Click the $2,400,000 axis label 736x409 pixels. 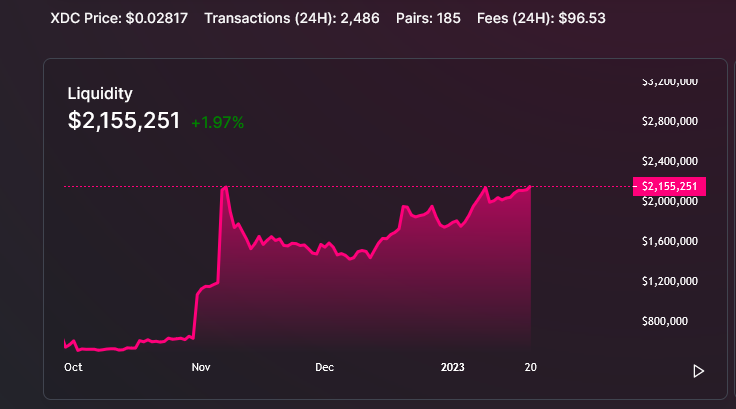pos(670,161)
